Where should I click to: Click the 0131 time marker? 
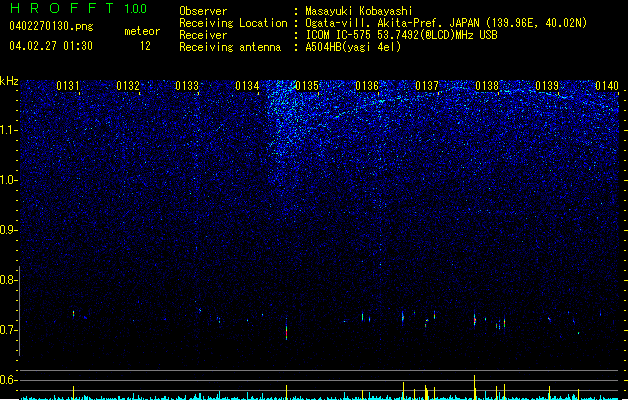[68, 86]
